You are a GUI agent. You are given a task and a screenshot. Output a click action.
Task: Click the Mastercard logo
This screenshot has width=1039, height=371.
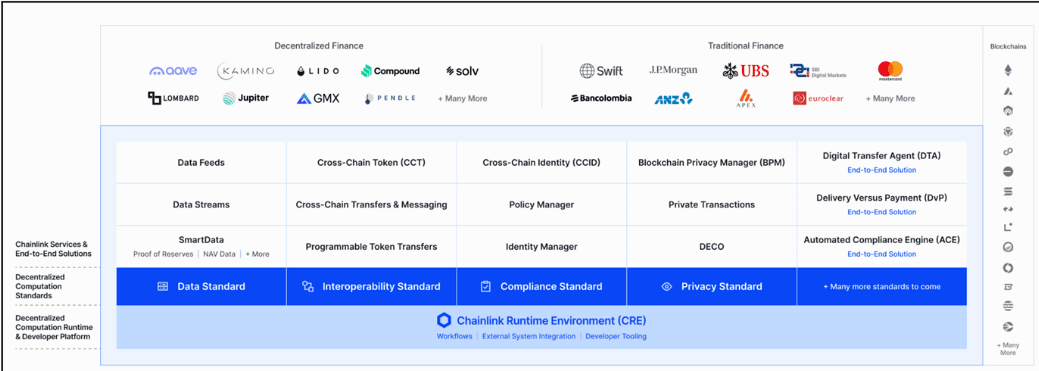891,70
